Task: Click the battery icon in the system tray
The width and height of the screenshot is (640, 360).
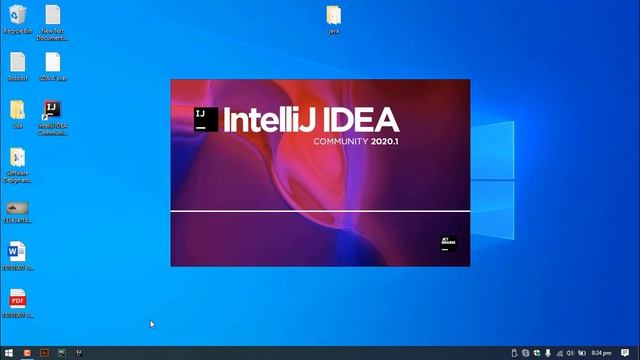Action: coord(582,353)
